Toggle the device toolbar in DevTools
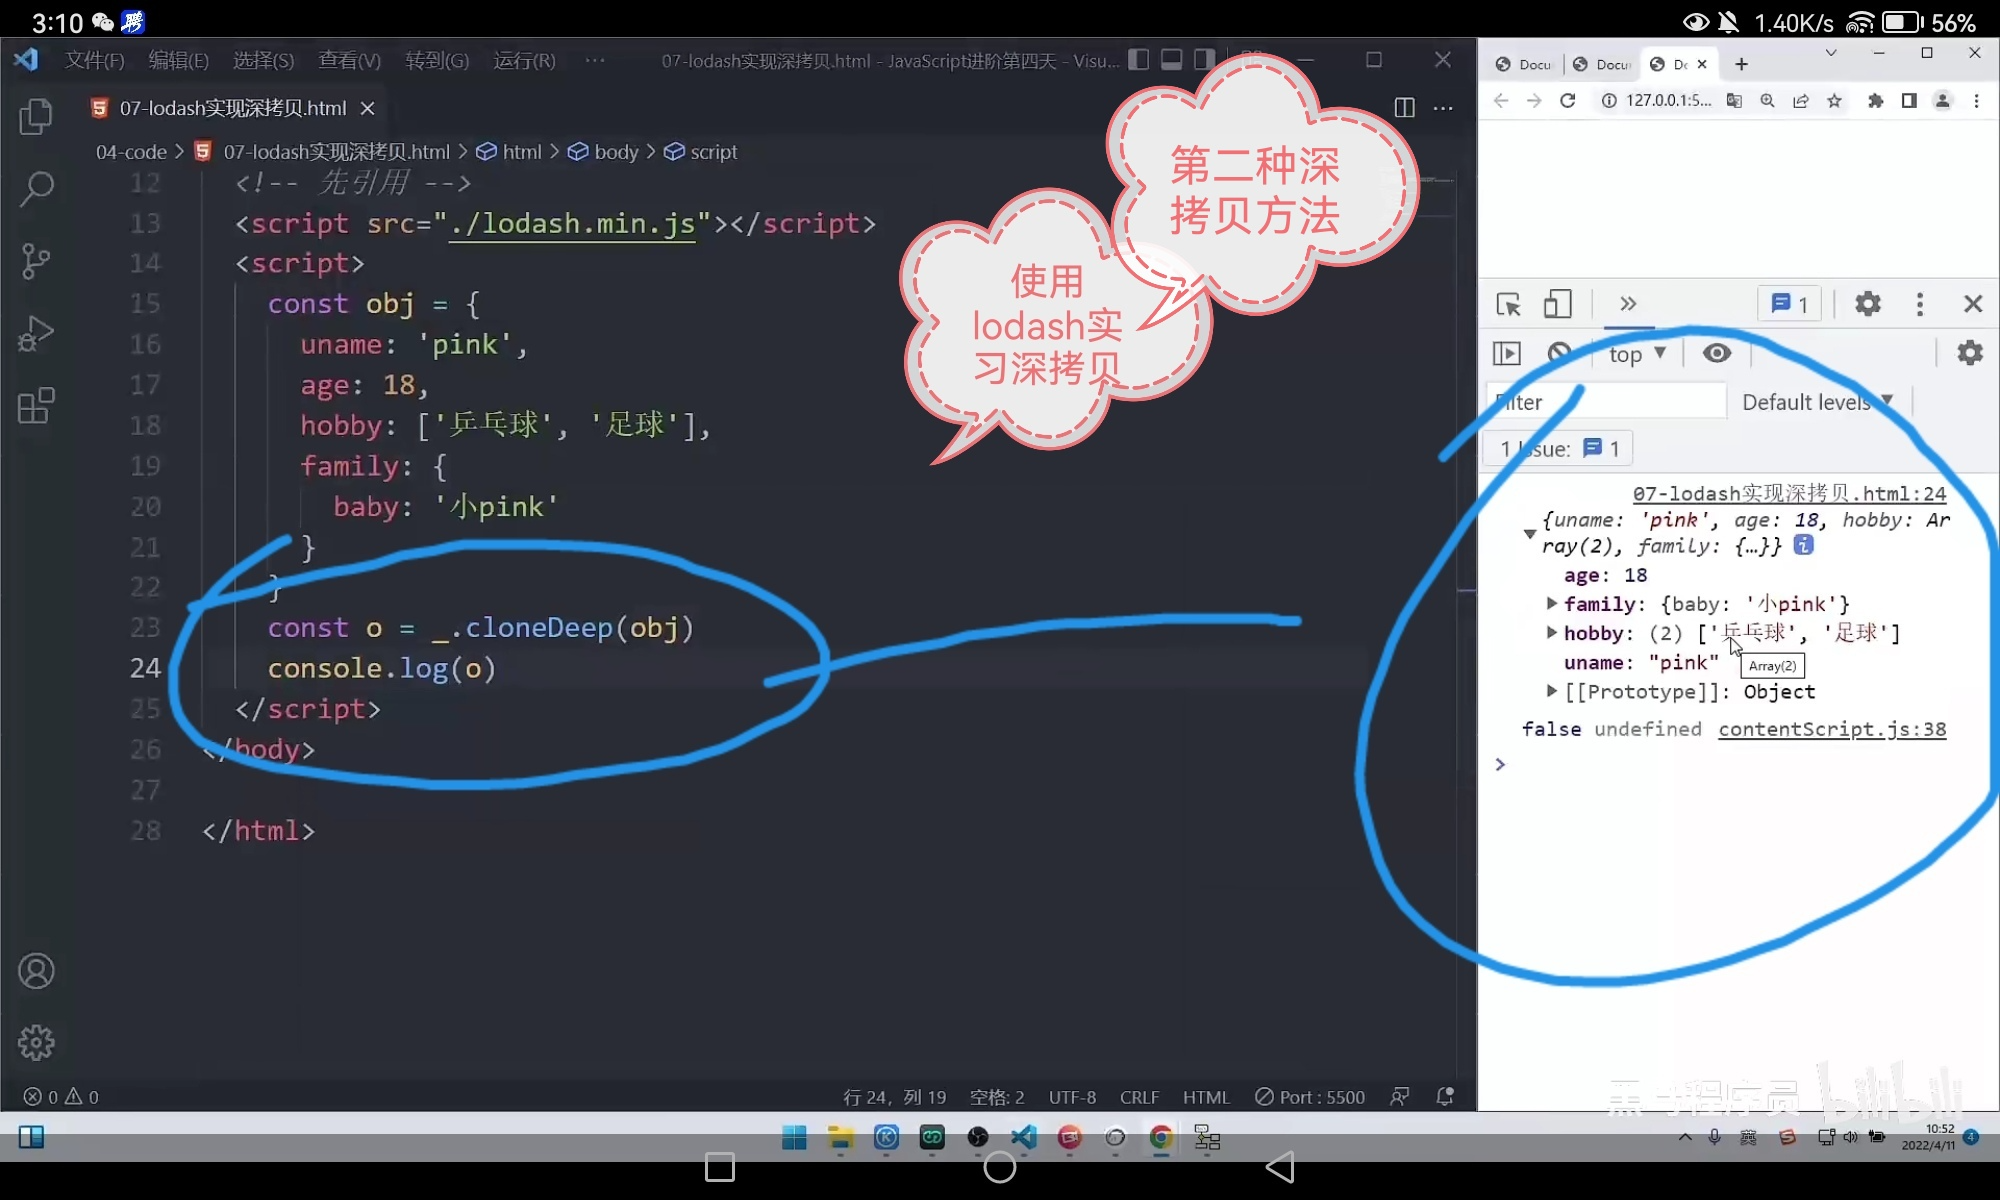Viewport: 2000px width, 1200px height. coord(1557,304)
